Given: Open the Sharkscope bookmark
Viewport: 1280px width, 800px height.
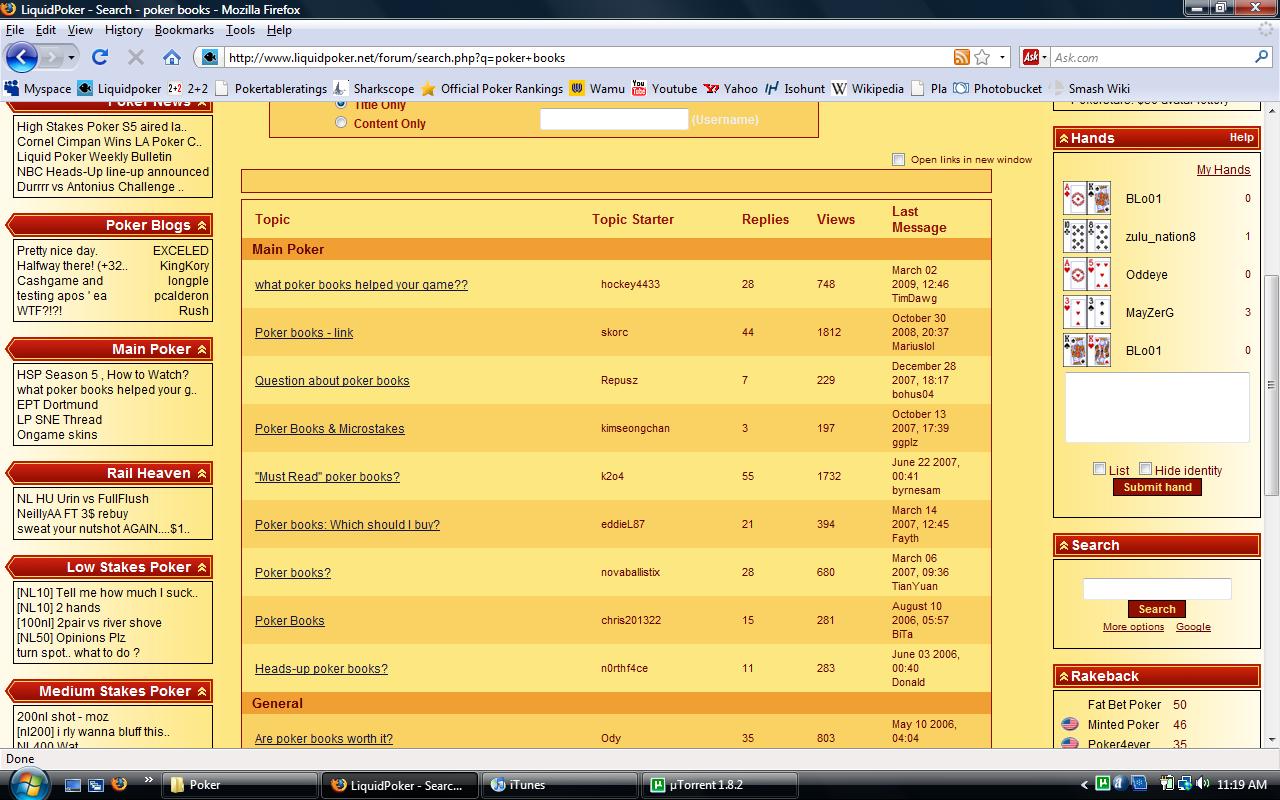Looking at the screenshot, I should 373,88.
